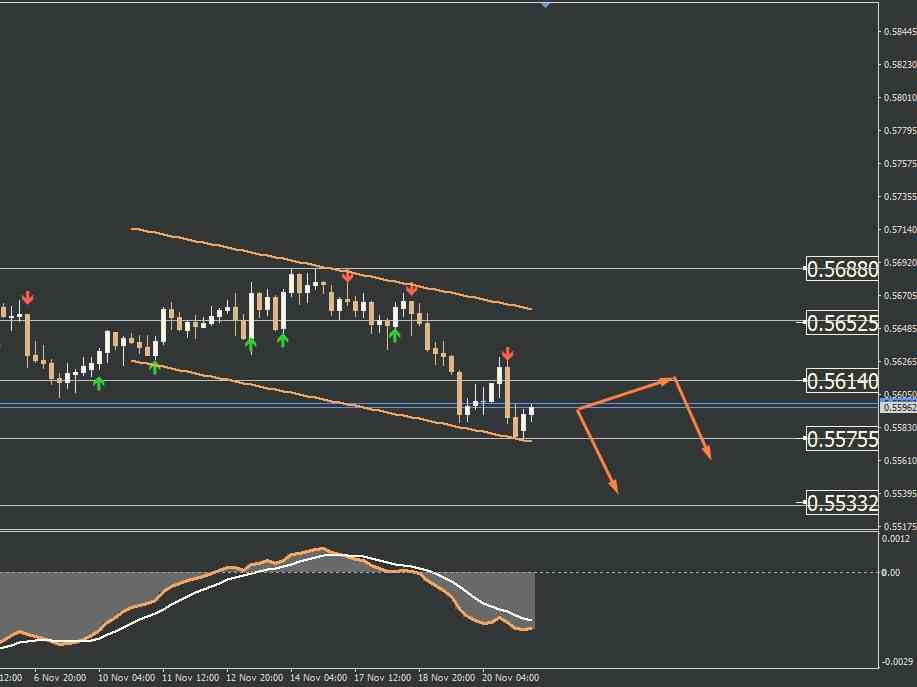This screenshot has width=917, height=687.
Task: Click the 0.56525 price level label
Action: [x=842, y=323]
